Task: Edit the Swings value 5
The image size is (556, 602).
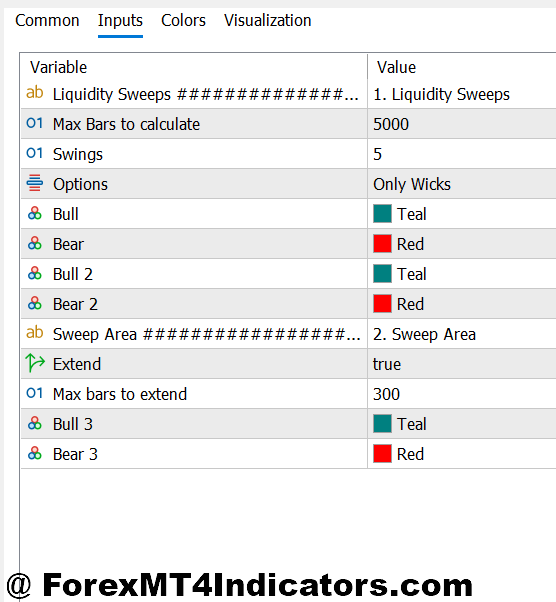Action: (x=462, y=154)
